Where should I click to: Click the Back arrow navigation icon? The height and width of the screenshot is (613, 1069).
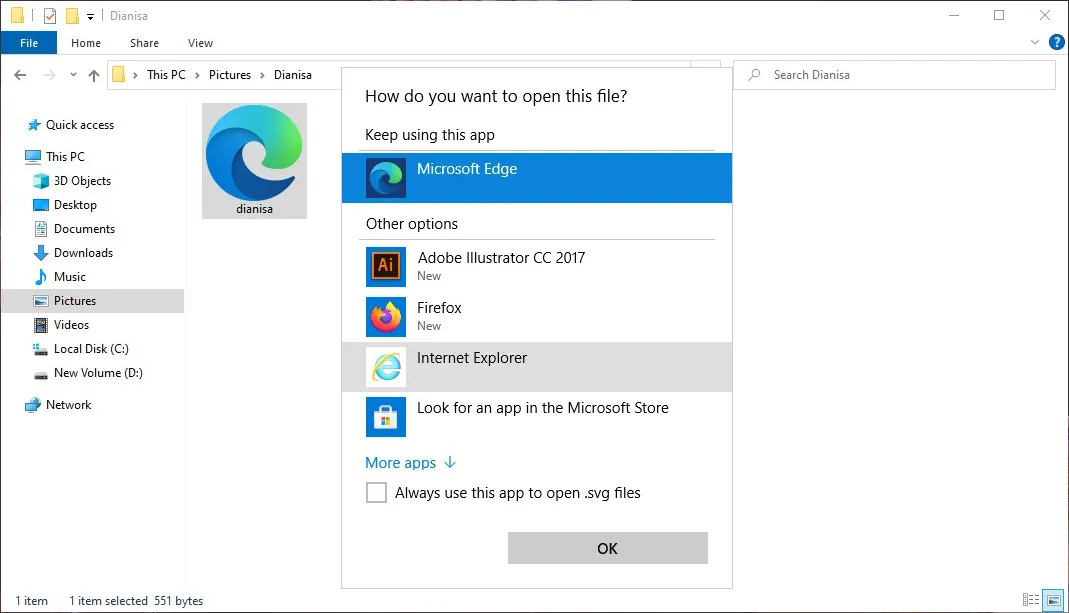[20, 75]
